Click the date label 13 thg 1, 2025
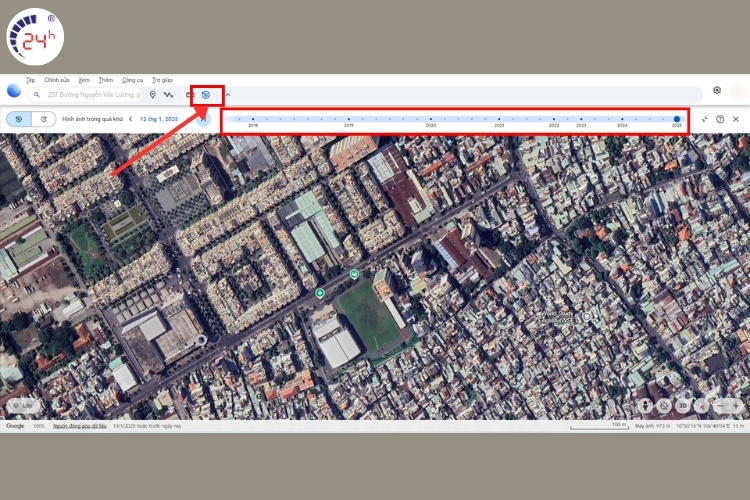The height and width of the screenshot is (500, 750). point(159,119)
